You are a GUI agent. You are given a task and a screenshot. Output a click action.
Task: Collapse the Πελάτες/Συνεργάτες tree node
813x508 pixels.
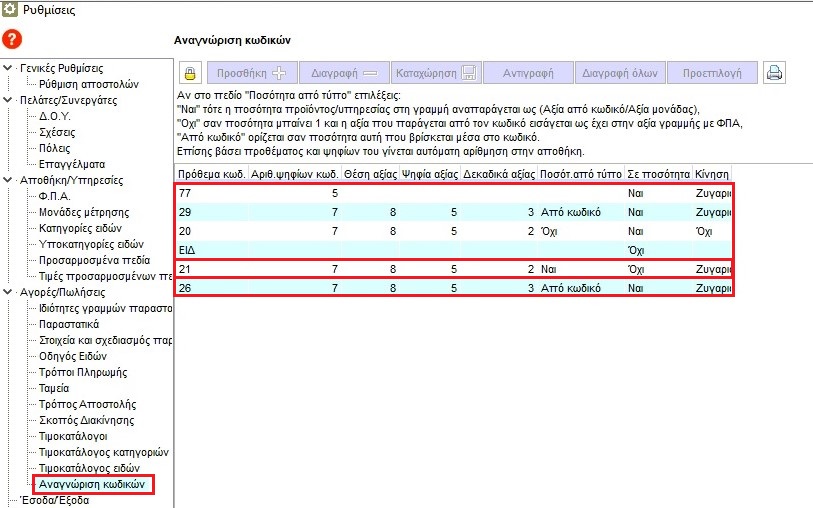[8, 100]
